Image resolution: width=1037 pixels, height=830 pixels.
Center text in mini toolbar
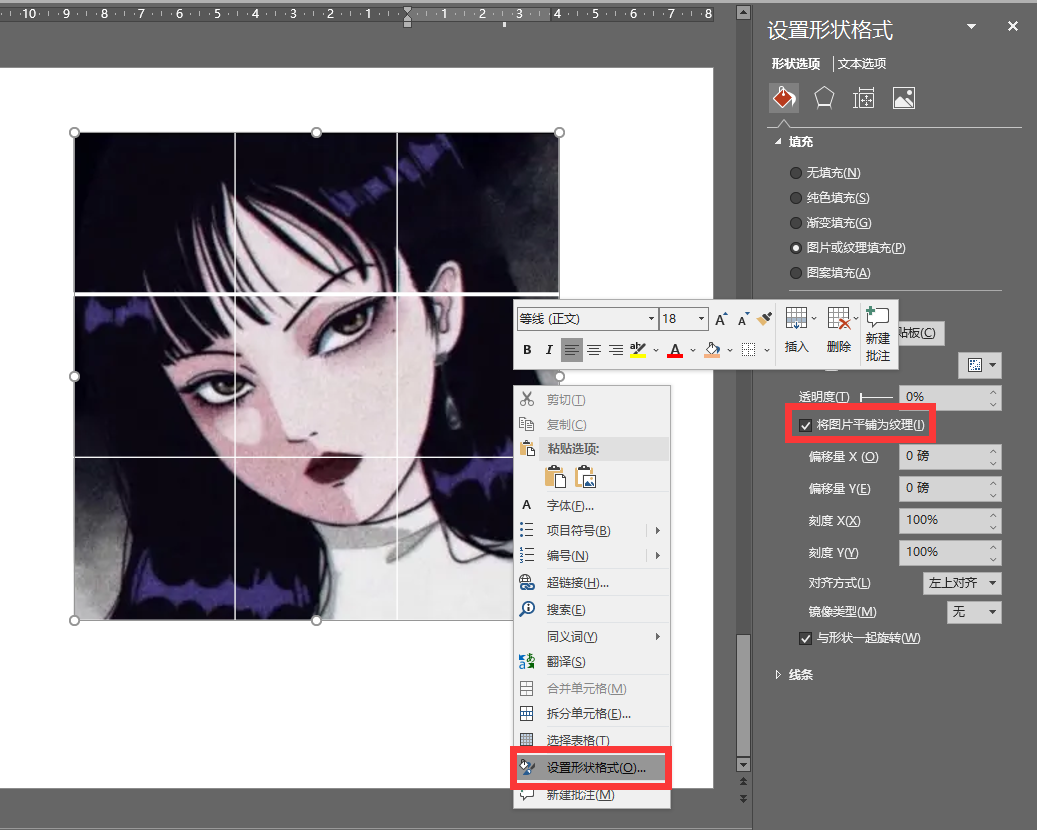coord(594,350)
